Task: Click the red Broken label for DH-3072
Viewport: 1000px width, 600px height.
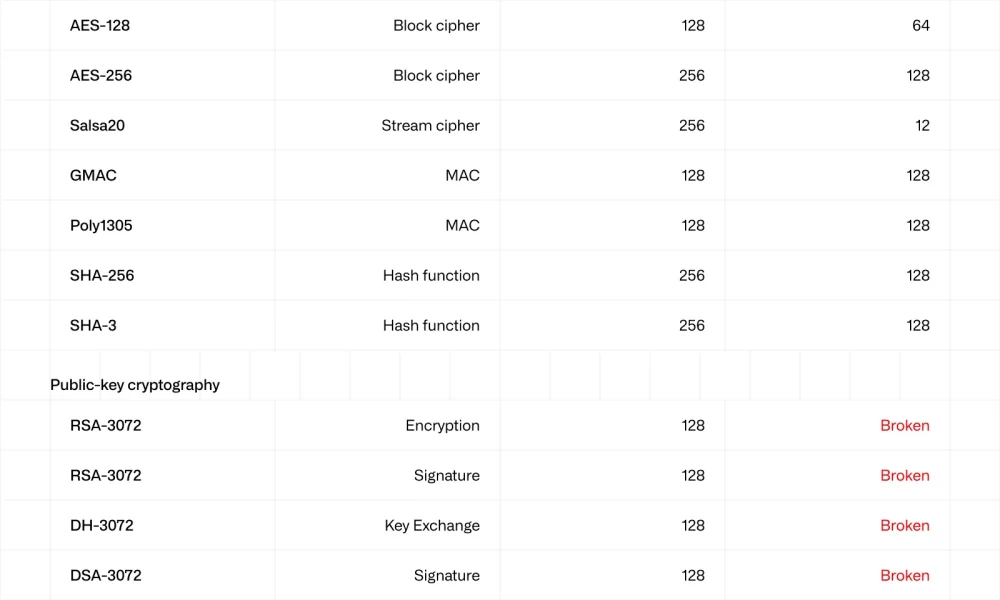Action: tap(904, 526)
